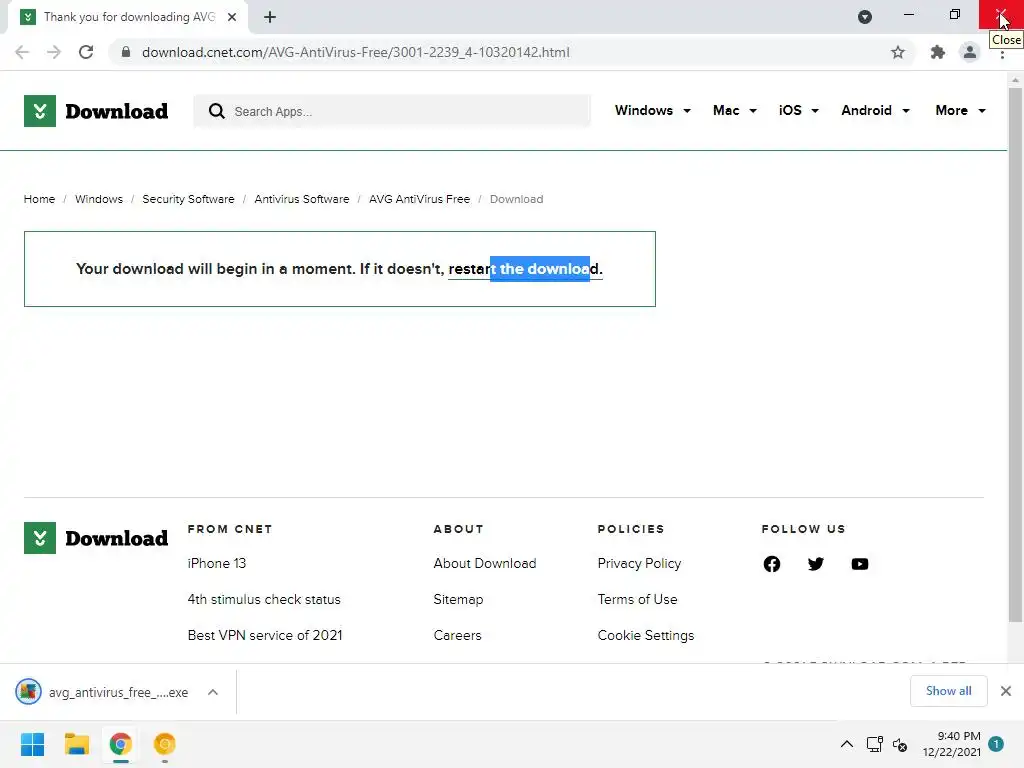Close the AVG download tab
This screenshot has height=768, width=1024.
coord(232,17)
